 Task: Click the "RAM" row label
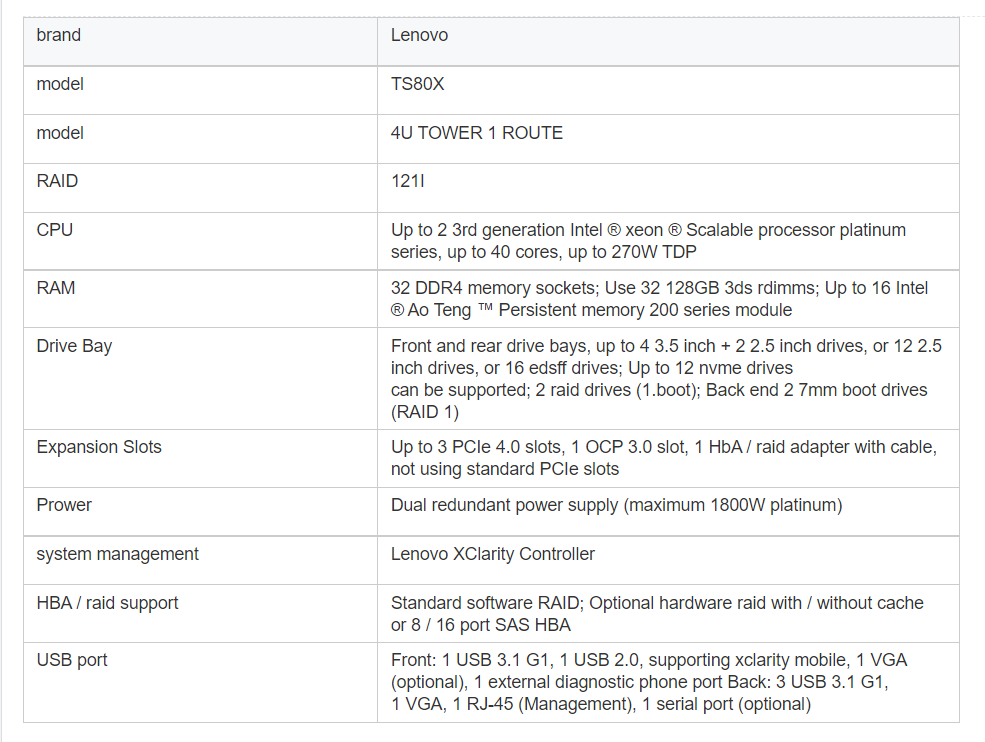(x=56, y=288)
